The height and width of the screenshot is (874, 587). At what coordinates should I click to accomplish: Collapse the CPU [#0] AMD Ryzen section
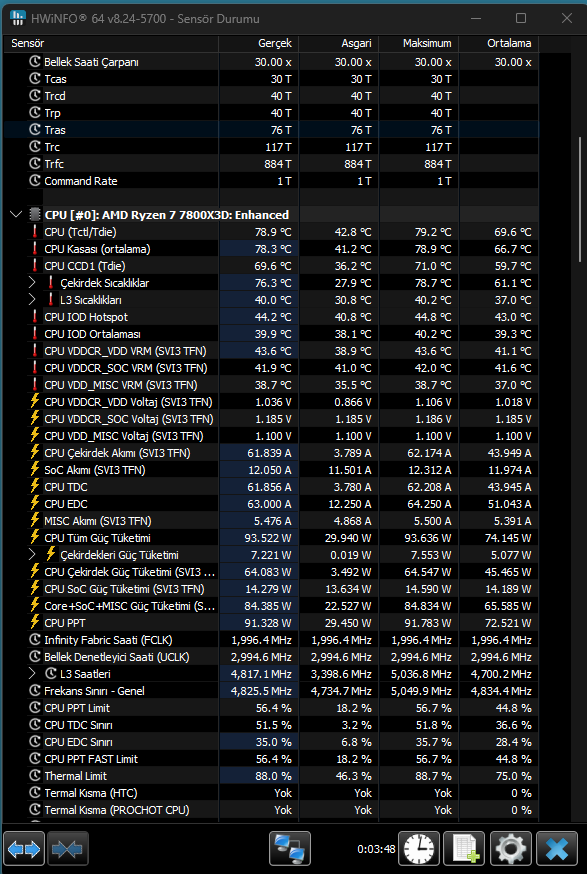pyautogui.click(x=16, y=215)
